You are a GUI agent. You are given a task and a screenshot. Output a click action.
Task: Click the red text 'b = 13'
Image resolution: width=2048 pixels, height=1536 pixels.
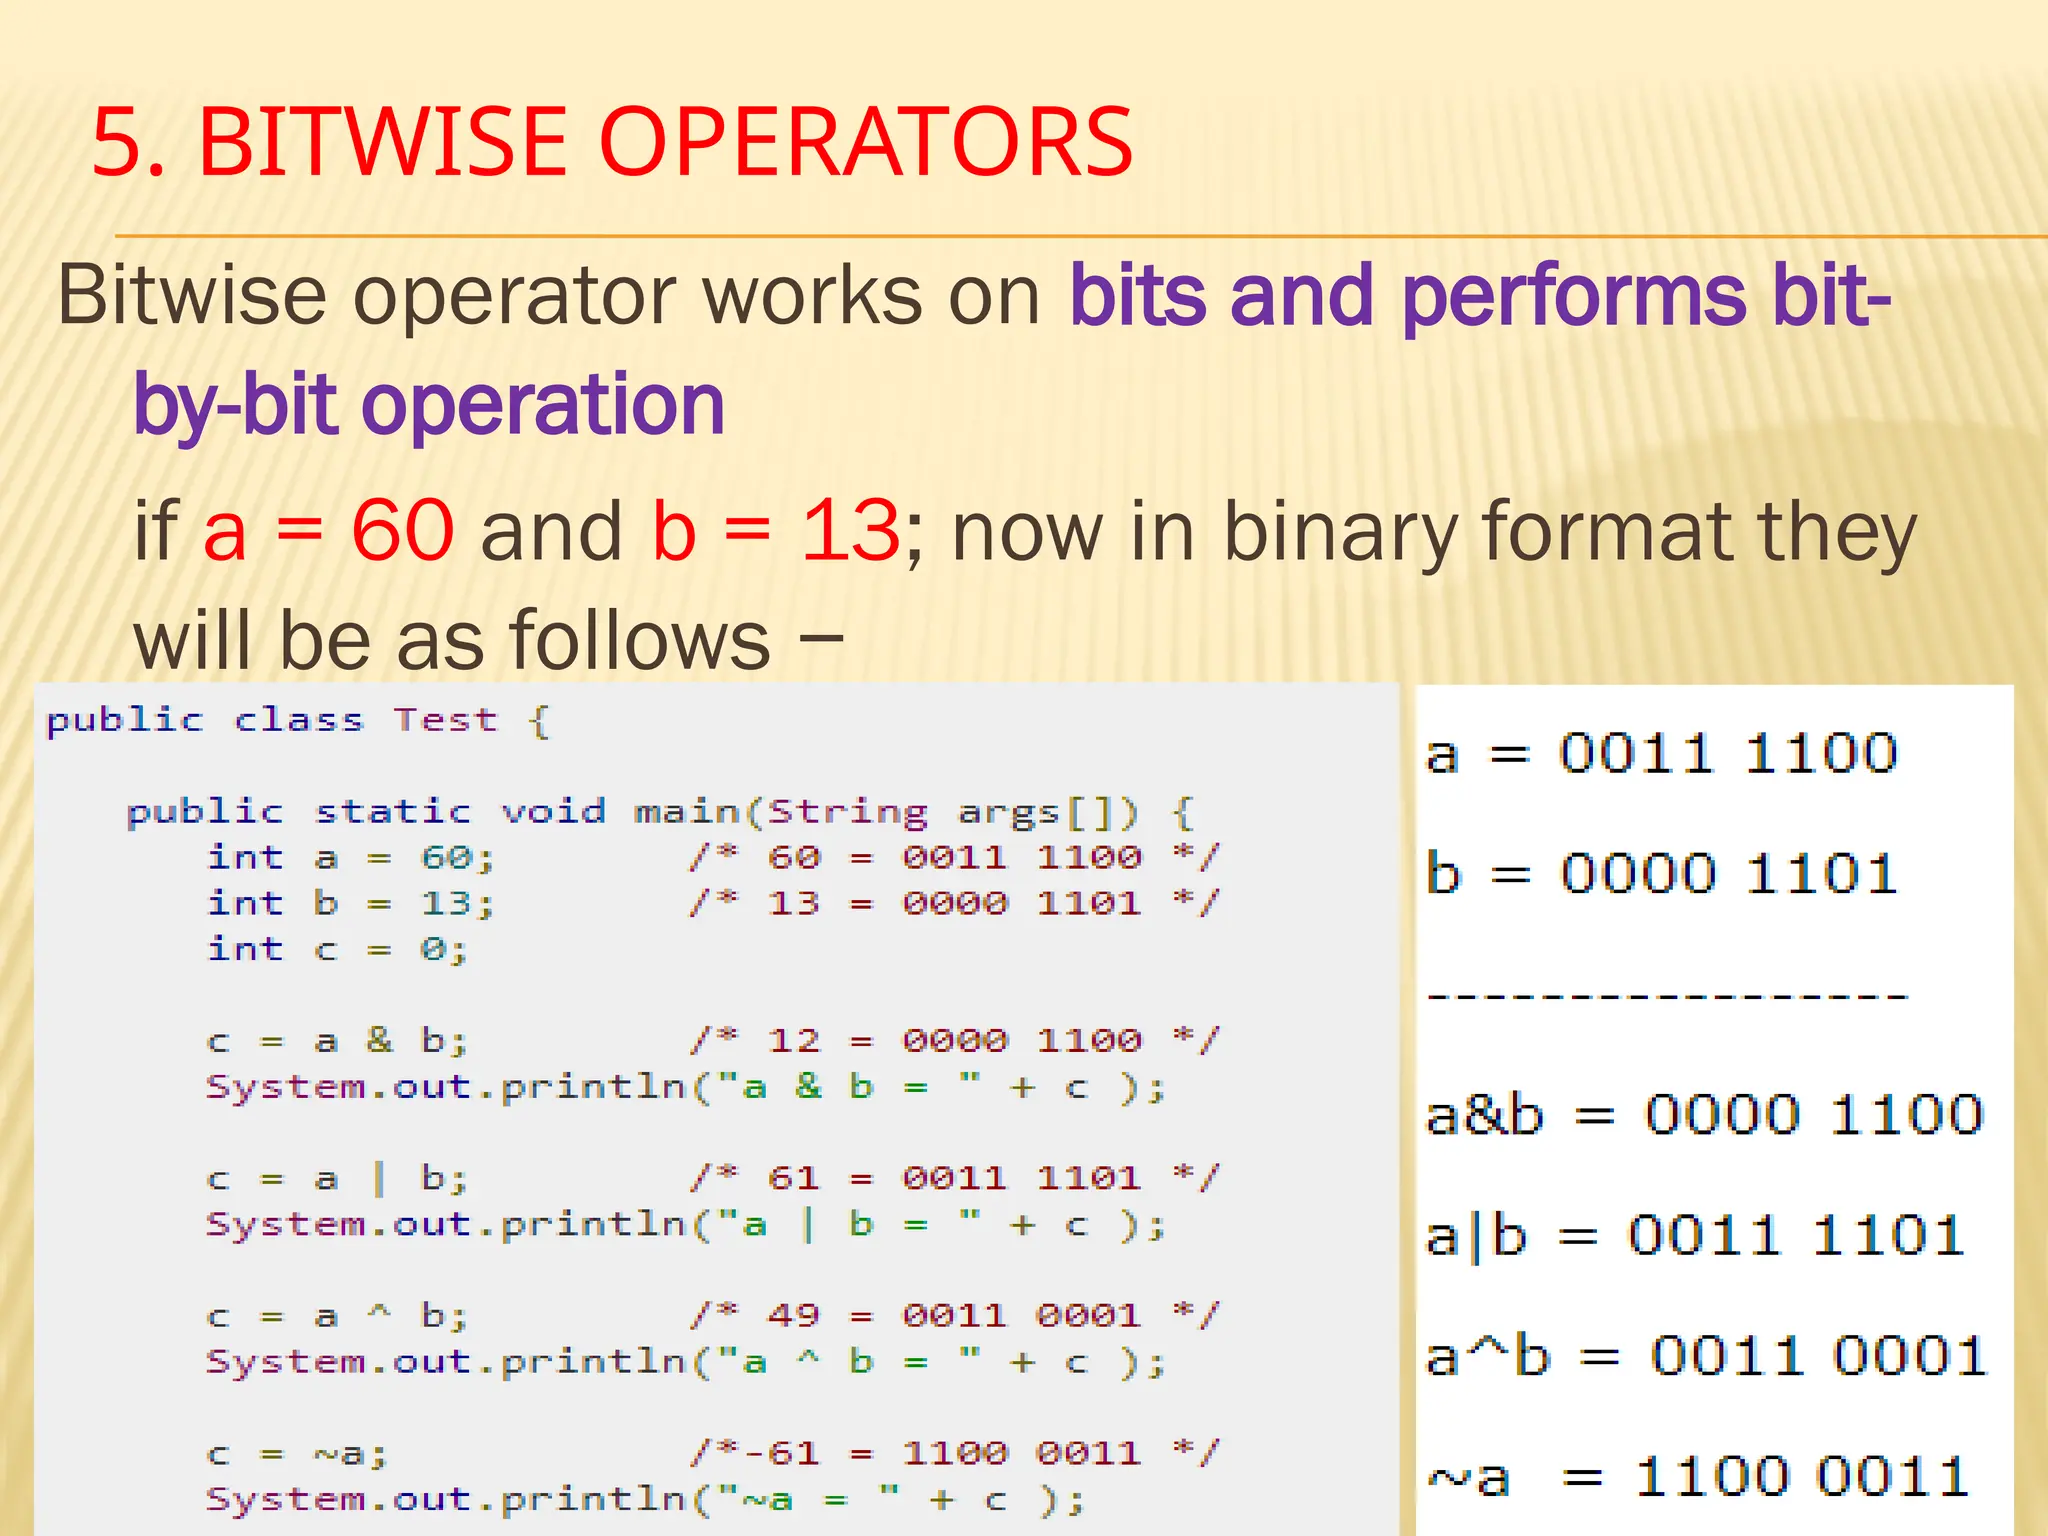[x=776, y=530]
